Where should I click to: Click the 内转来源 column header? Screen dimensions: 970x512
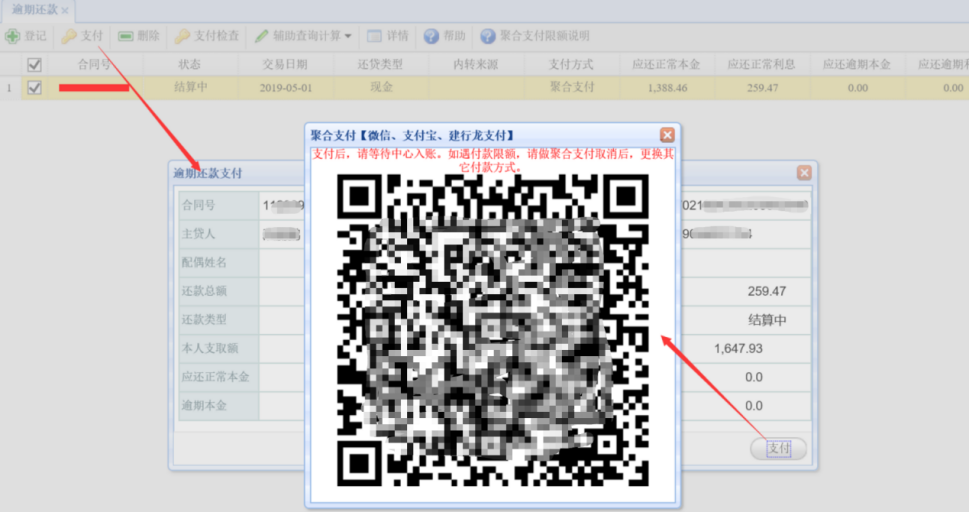tap(476, 64)
